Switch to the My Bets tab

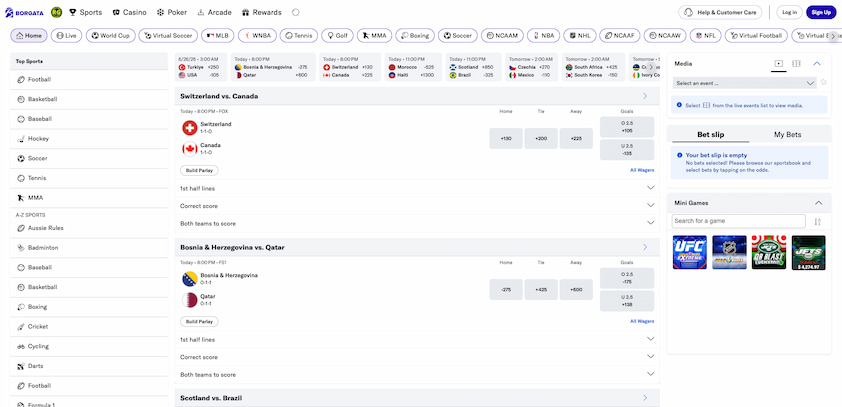point(787,135)
